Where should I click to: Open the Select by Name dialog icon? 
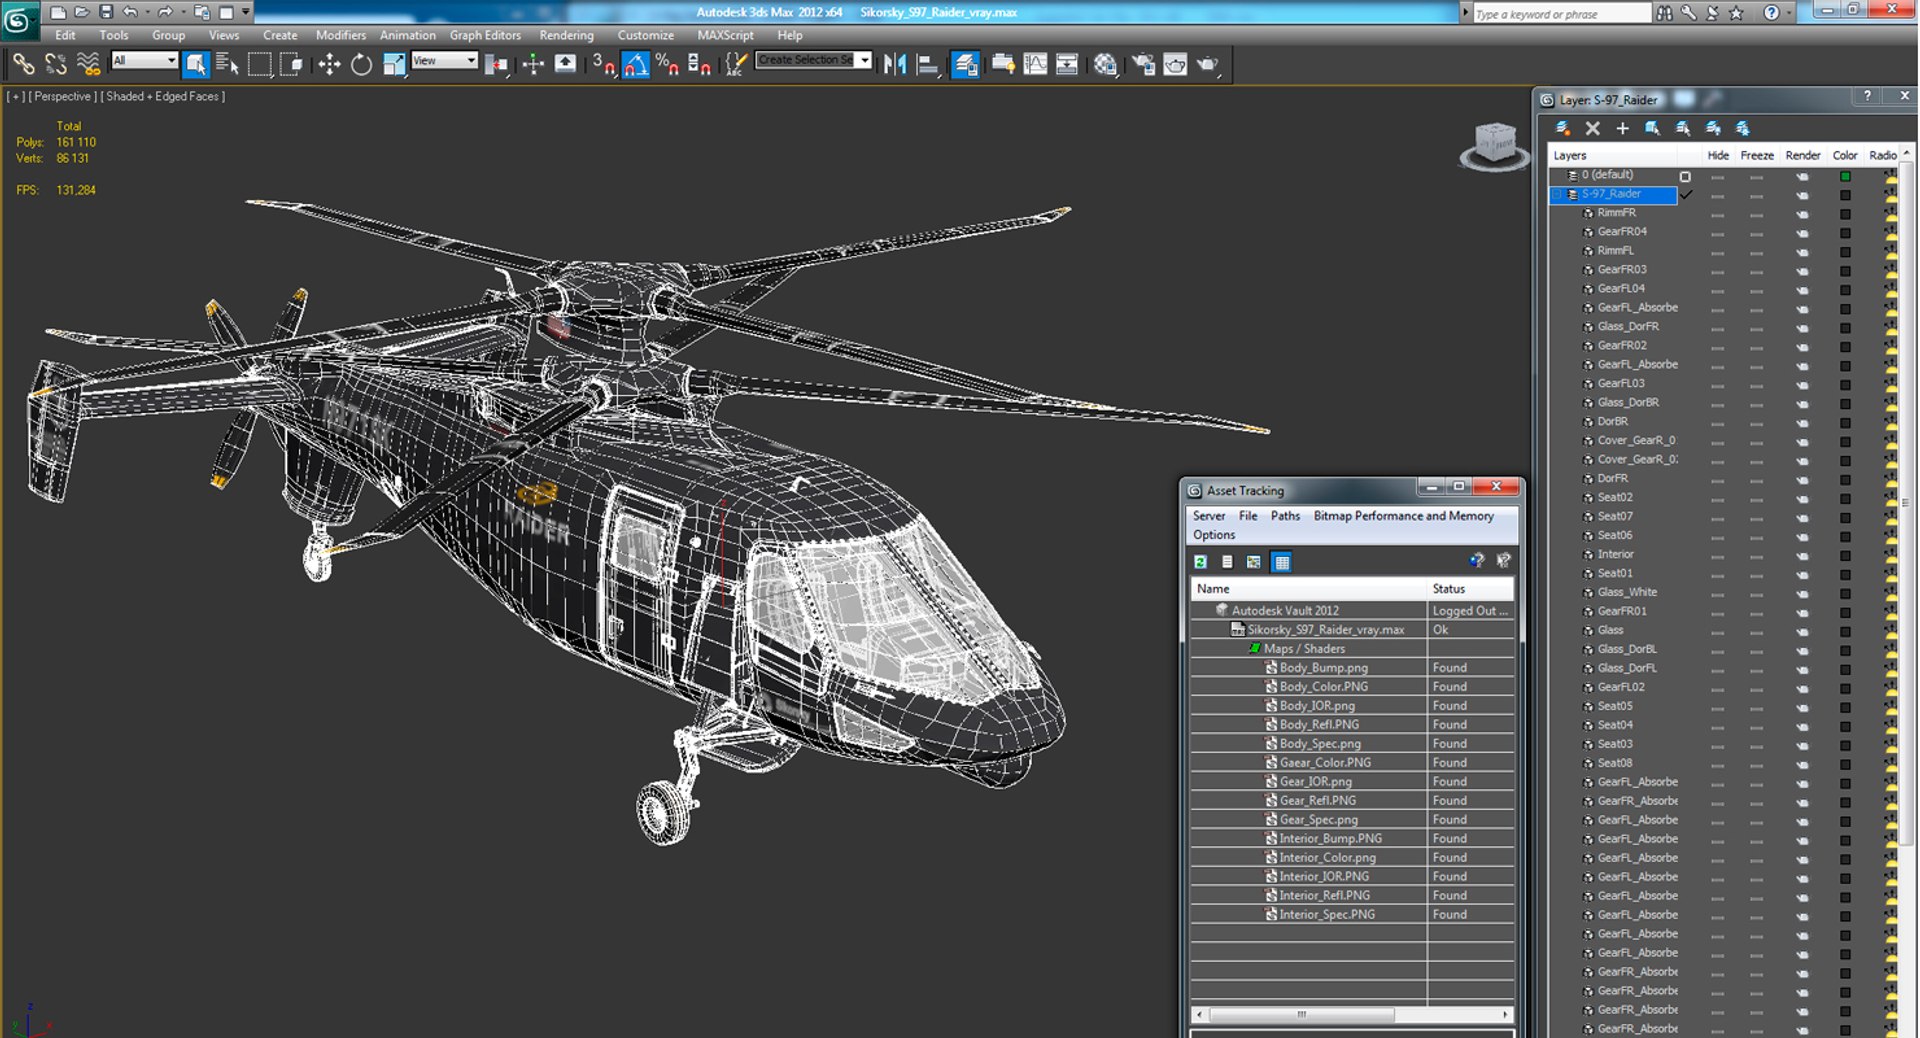[x=227, y=64]
